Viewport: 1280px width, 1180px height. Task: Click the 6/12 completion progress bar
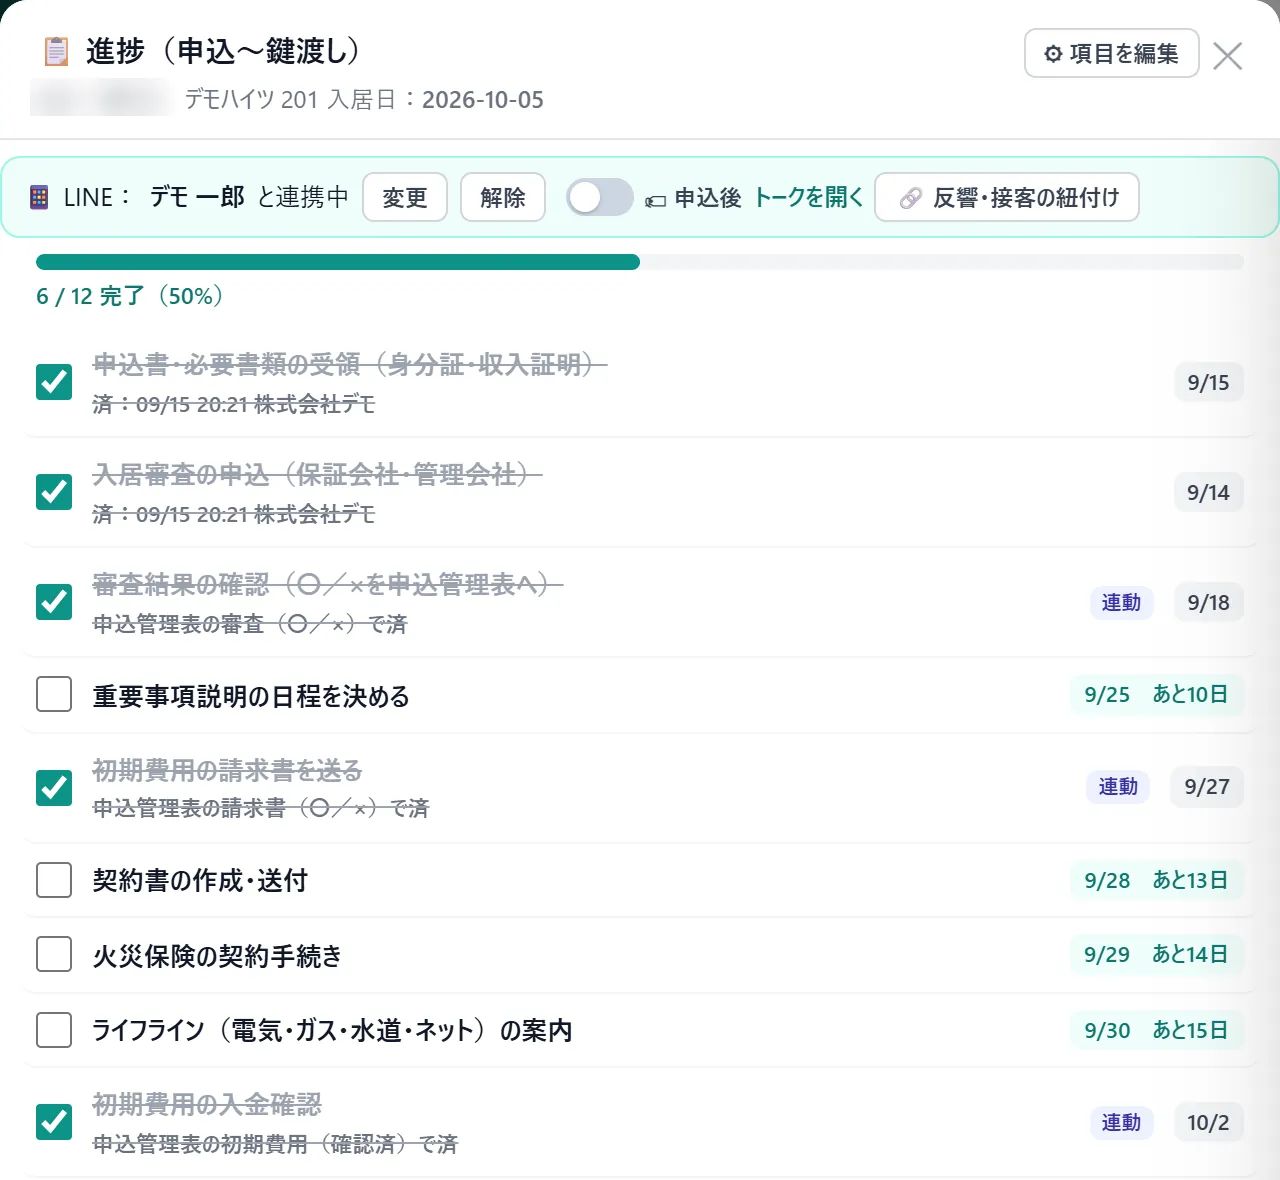tap(640, 262)
